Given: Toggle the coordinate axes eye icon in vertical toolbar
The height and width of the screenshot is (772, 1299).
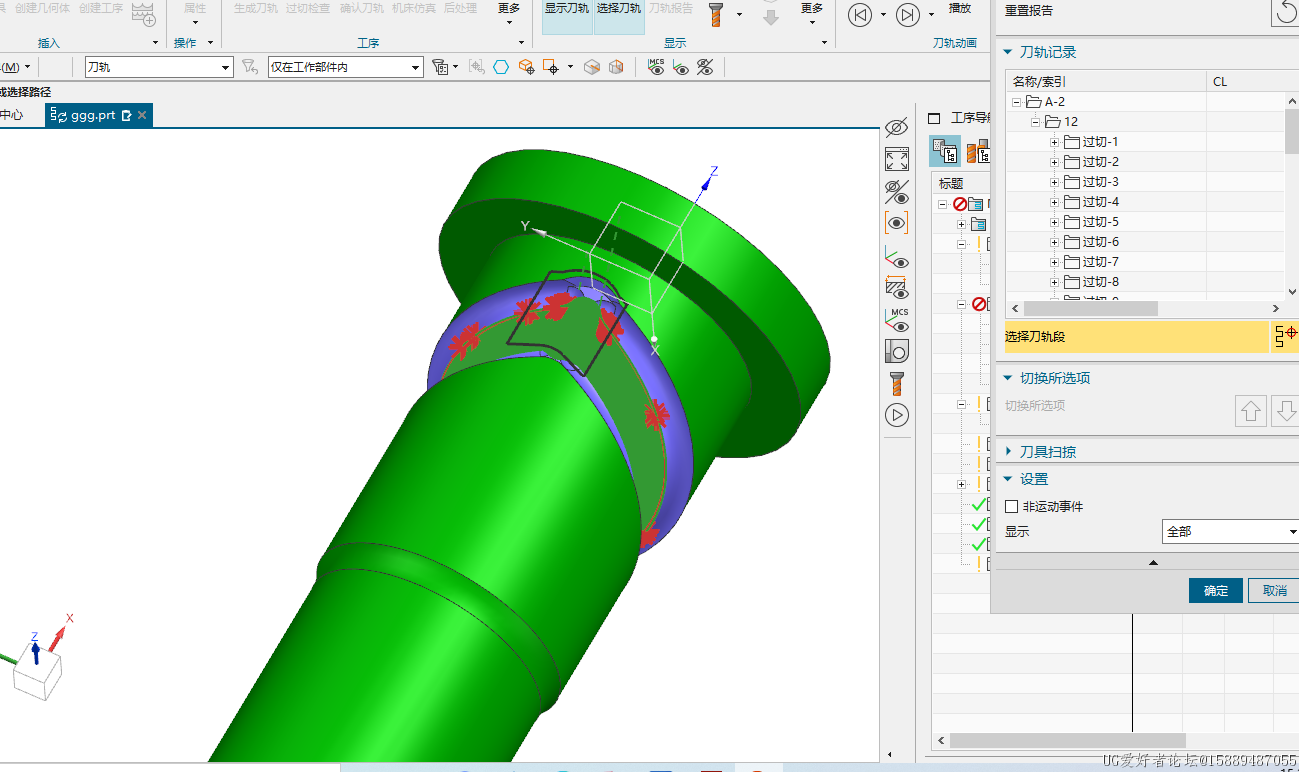Looking at the screenshot, I should (897, 257).
